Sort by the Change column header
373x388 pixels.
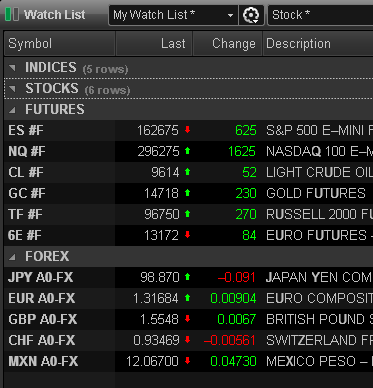228,44
